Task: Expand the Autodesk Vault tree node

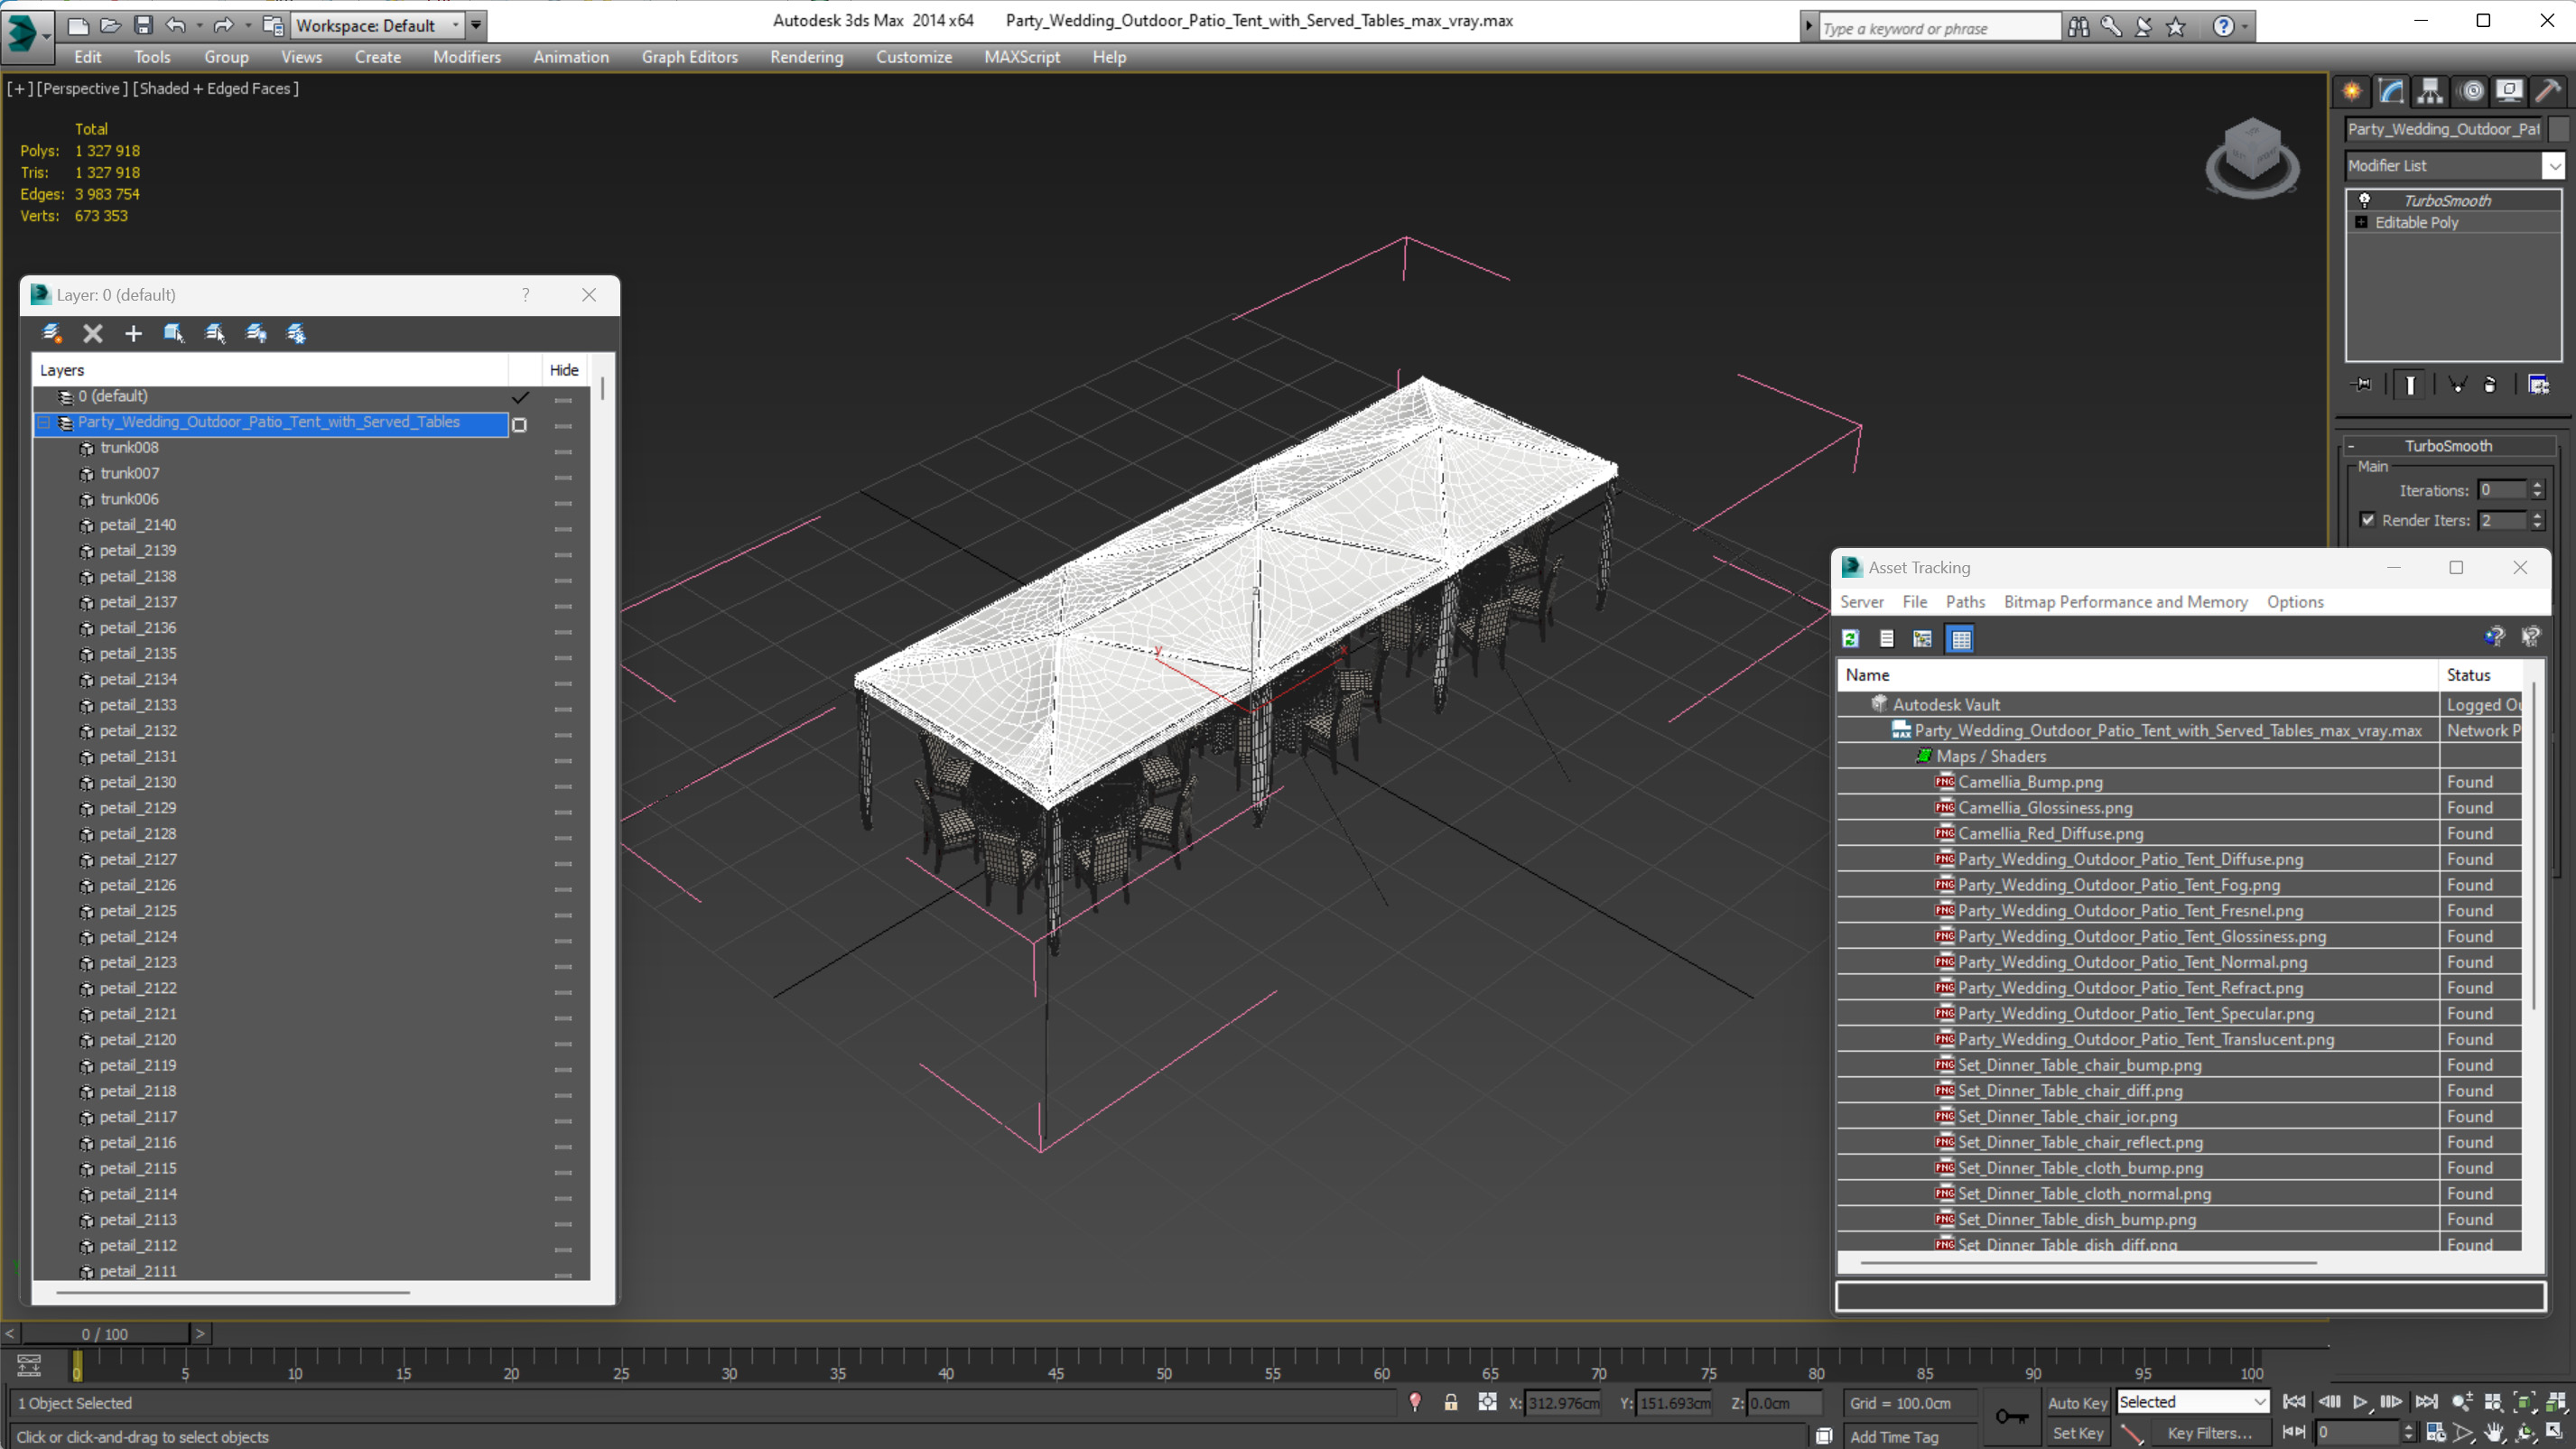Action: coord(1855,704)
